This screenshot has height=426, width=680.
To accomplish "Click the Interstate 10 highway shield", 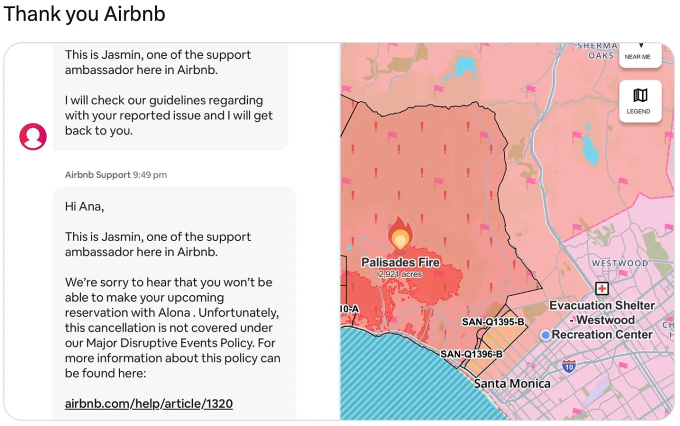I will point(569,367).
